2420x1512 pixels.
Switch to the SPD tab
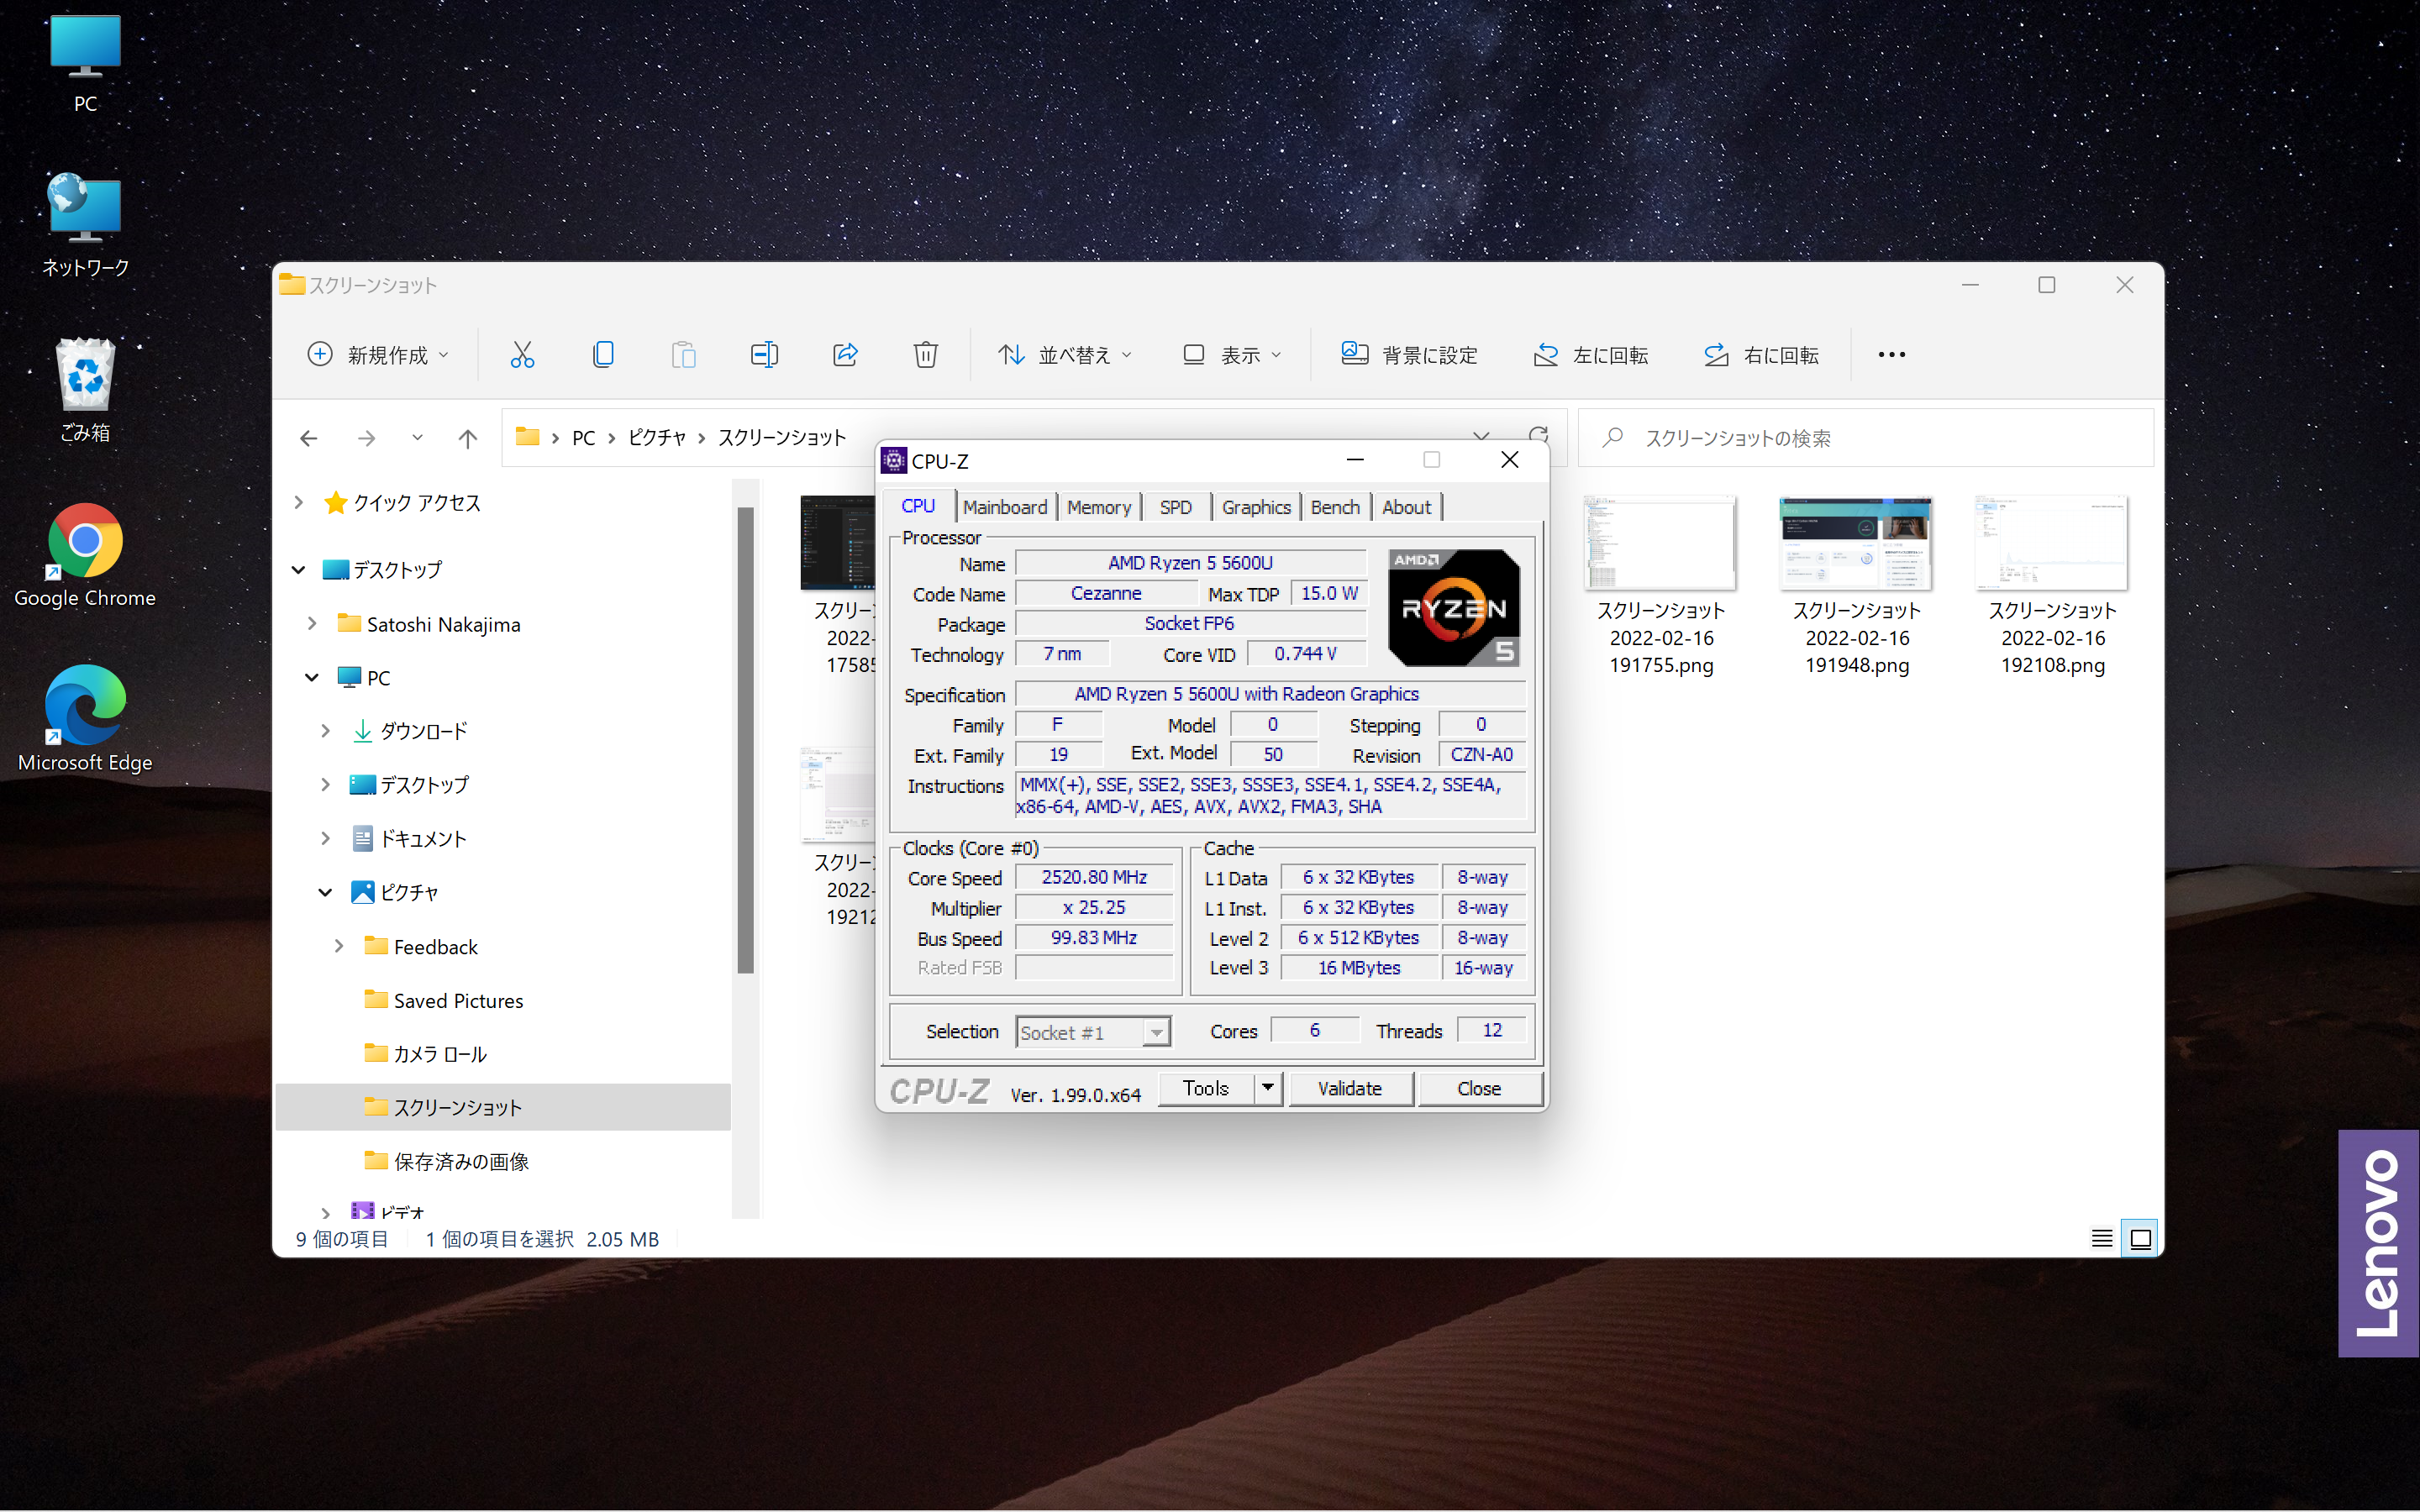1176,507
